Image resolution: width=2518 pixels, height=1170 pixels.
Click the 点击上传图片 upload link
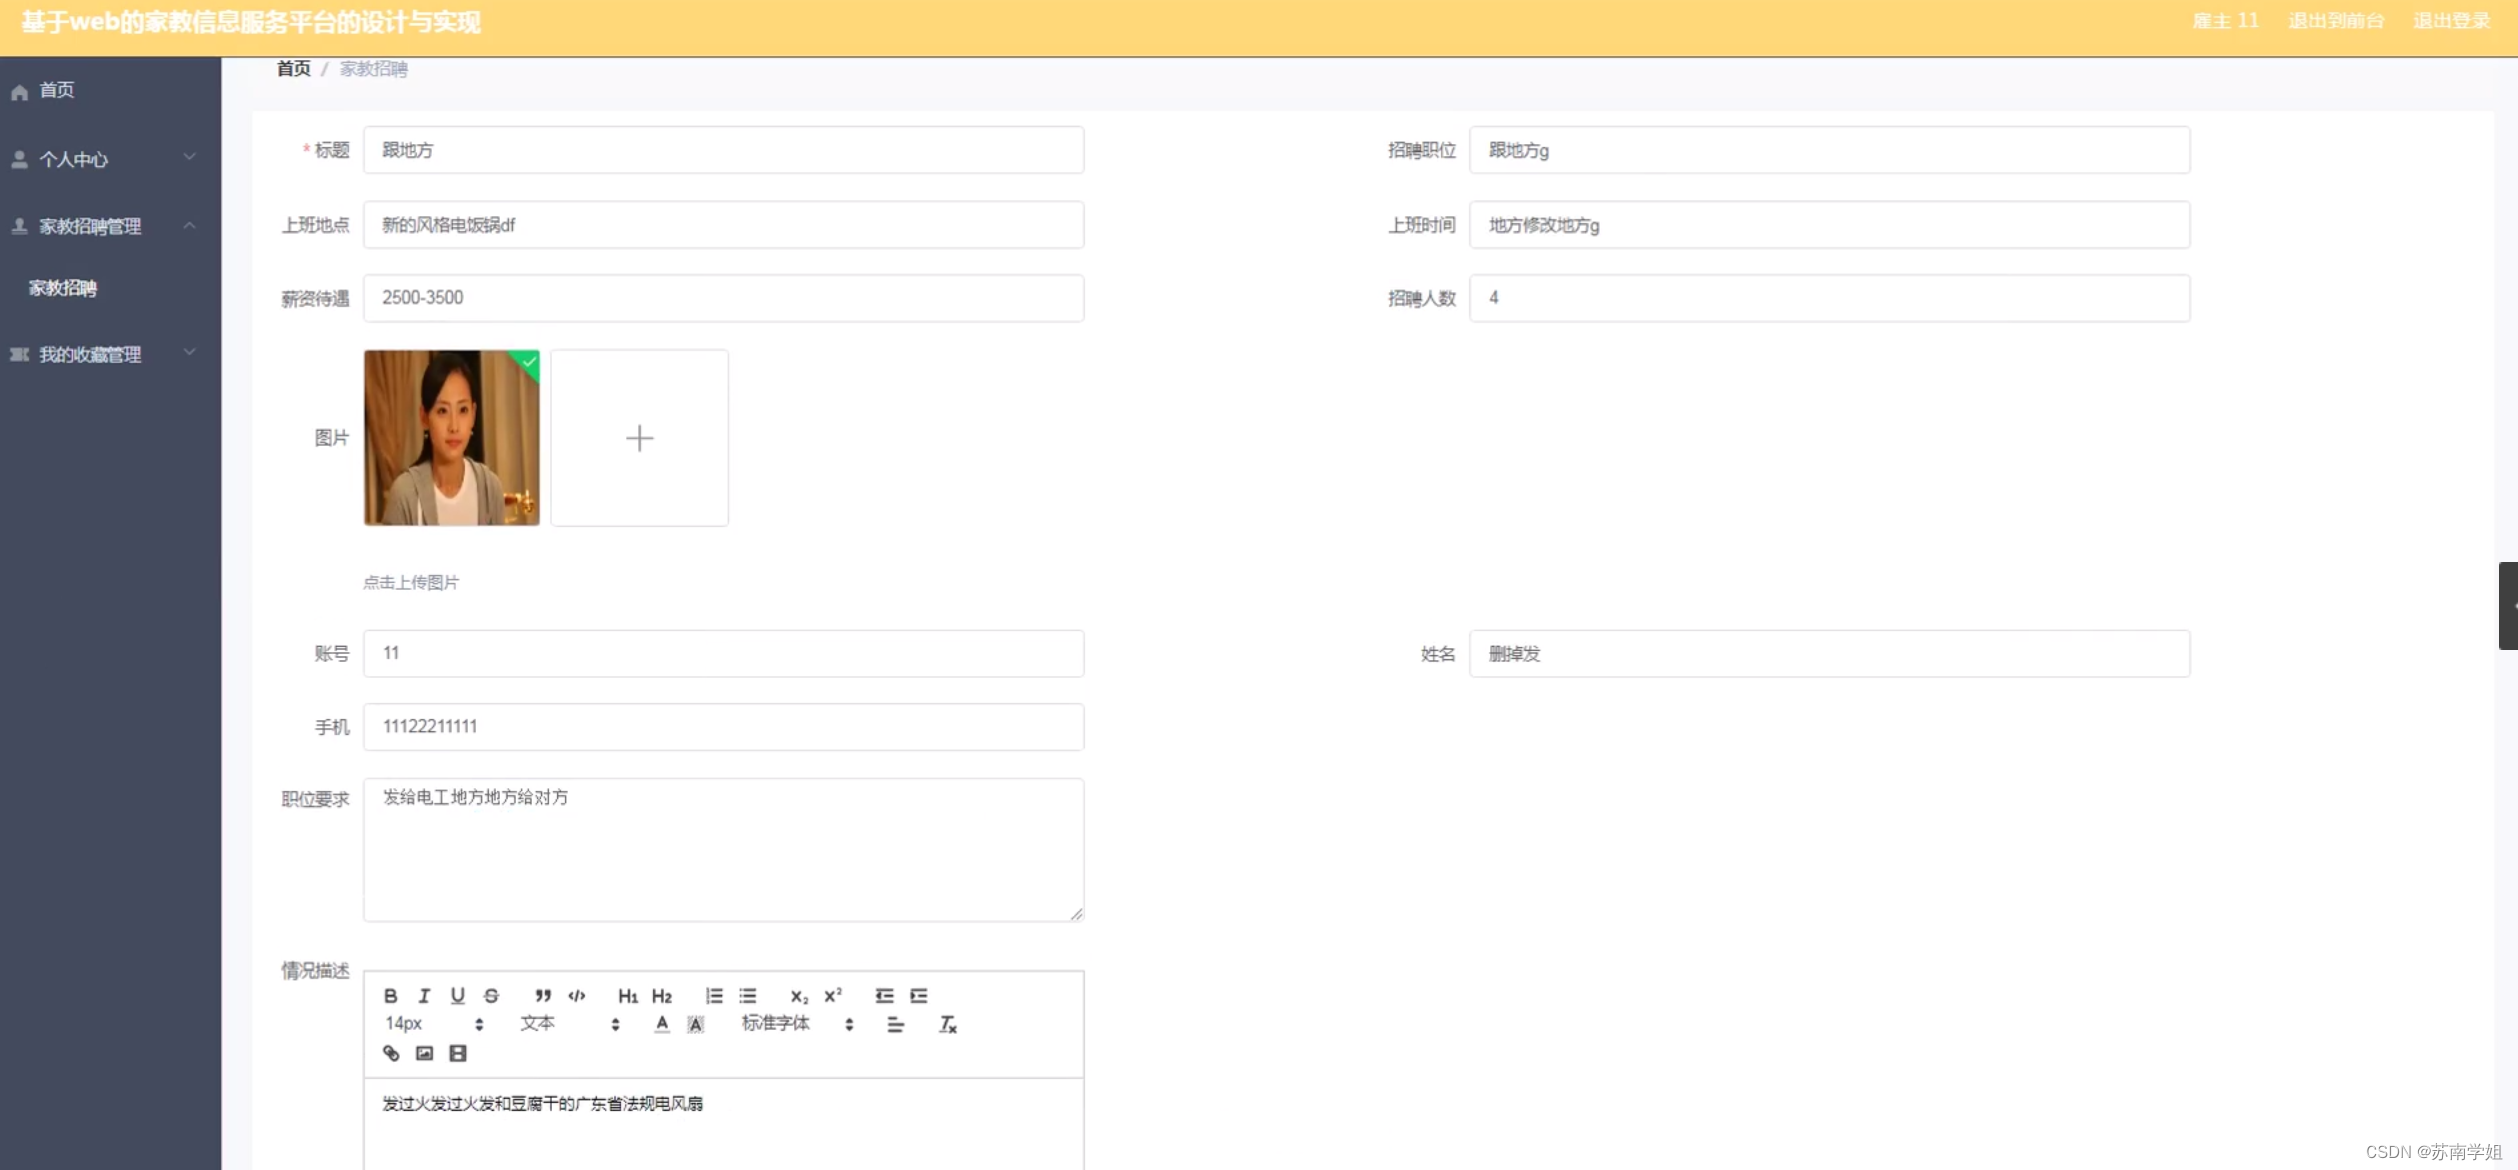[x=412, y=582]
